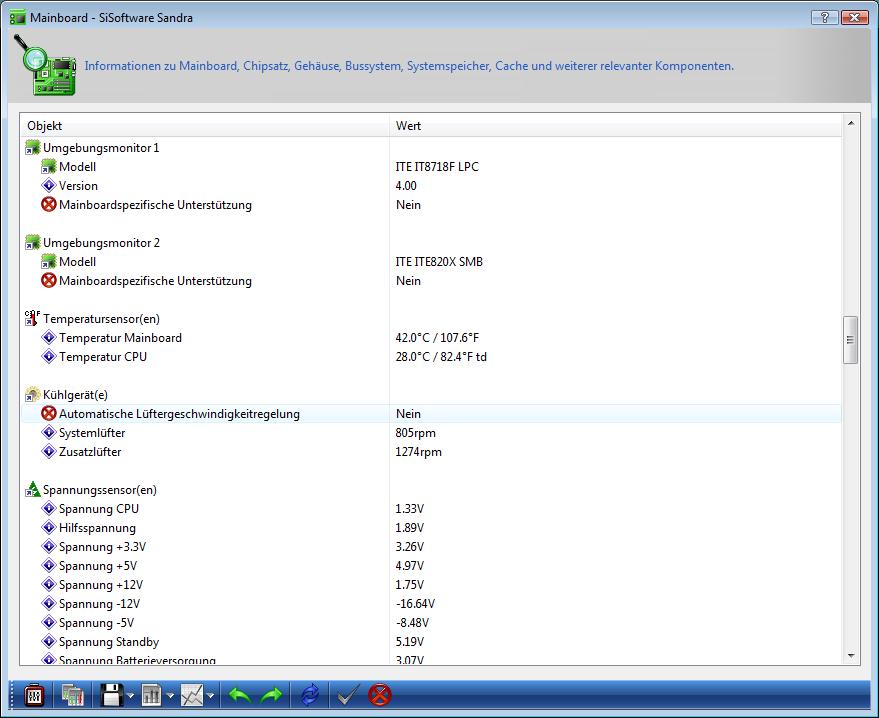Image resolution: width=879 pixels, height=718 pixels.
Task: Select the Spannung -12V row
Action: point(431,604)
